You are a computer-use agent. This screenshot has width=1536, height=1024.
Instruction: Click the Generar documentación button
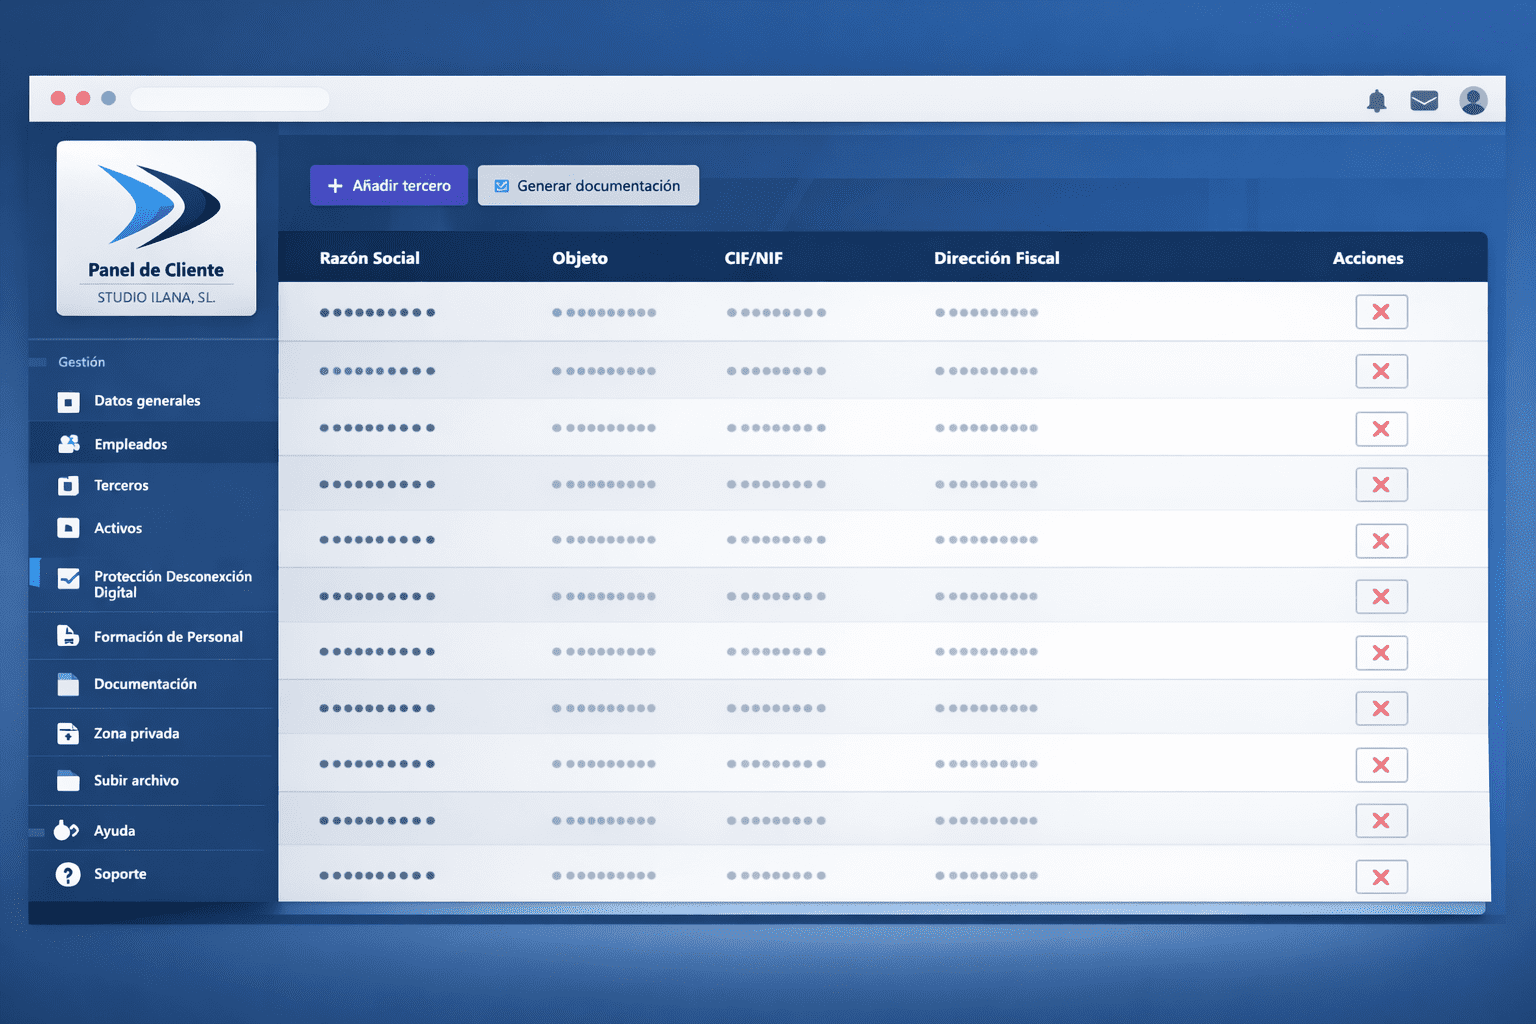[x=588, y=185]
